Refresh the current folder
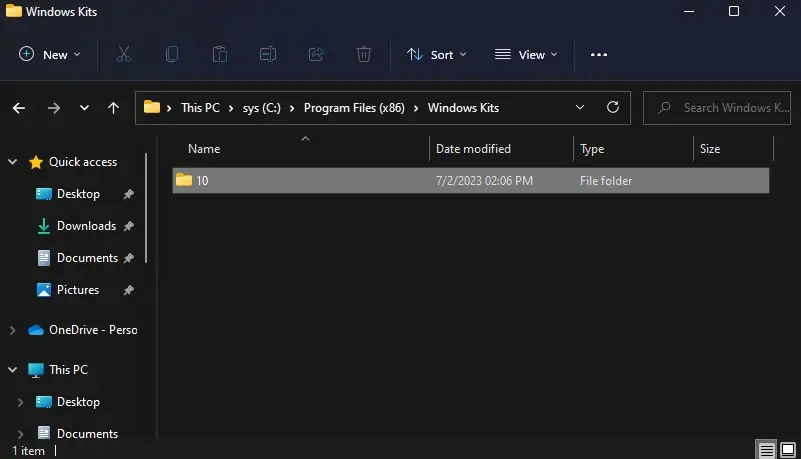This screenshot has width=801, height=459. (x=612, y=107)
